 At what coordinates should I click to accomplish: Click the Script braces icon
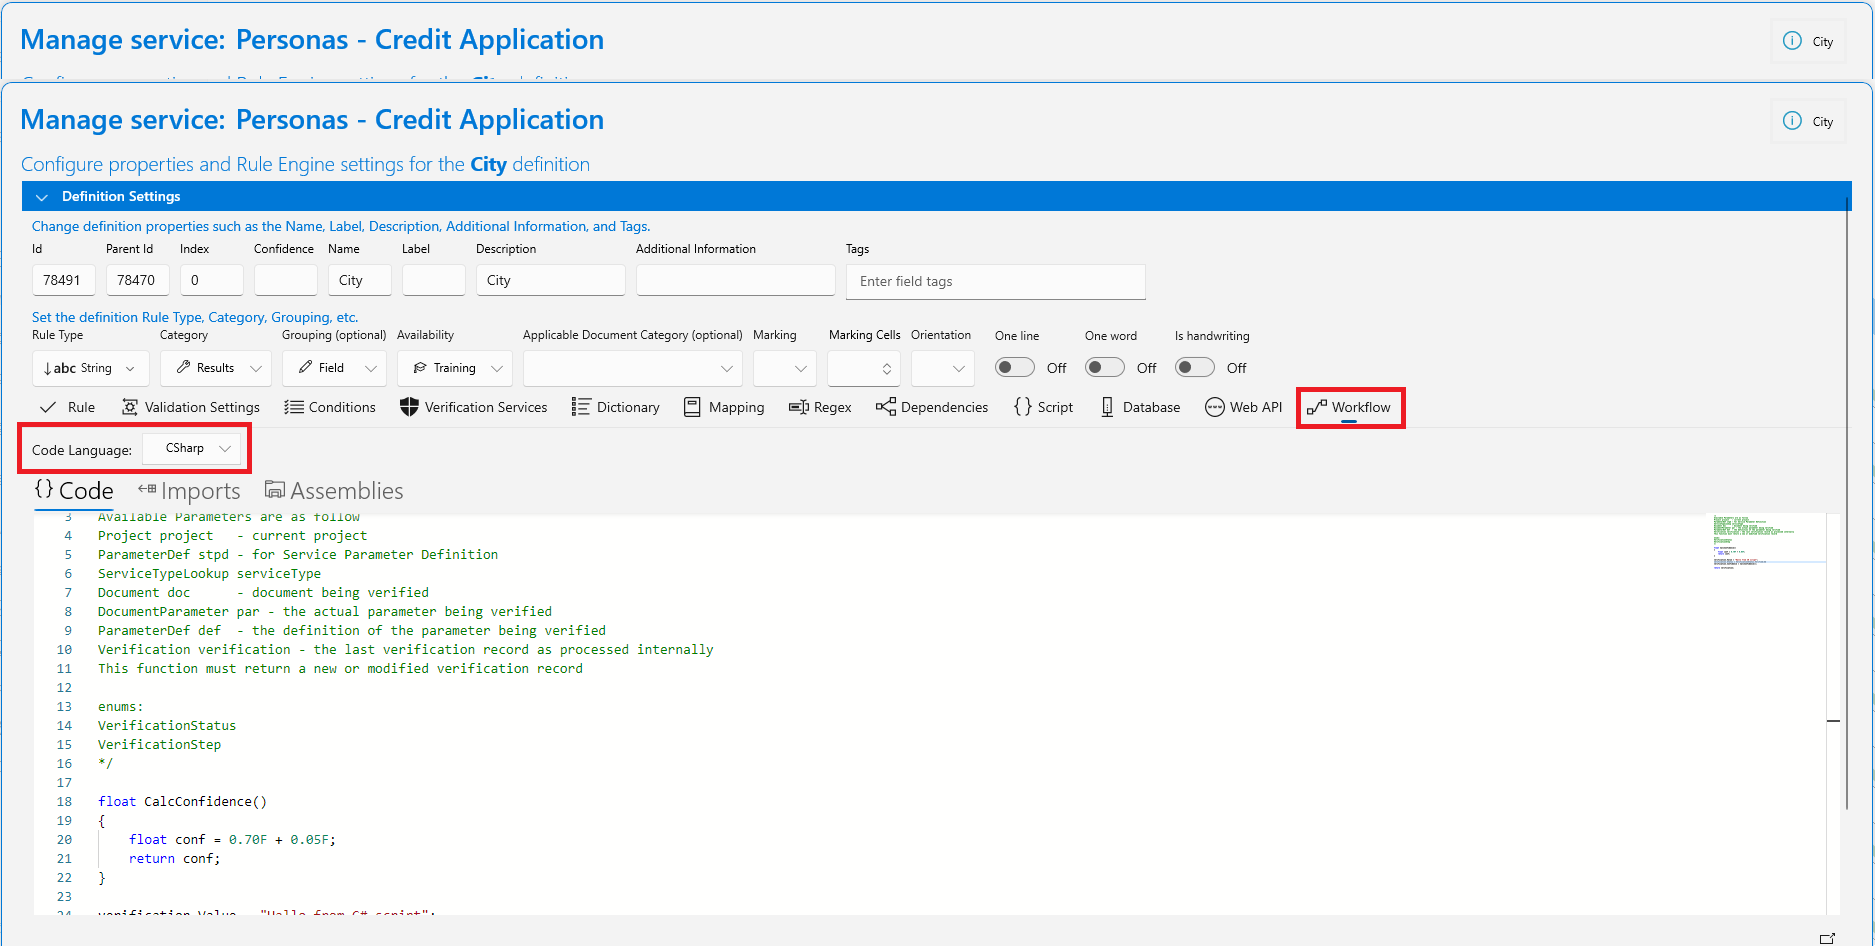[1023, 407]
